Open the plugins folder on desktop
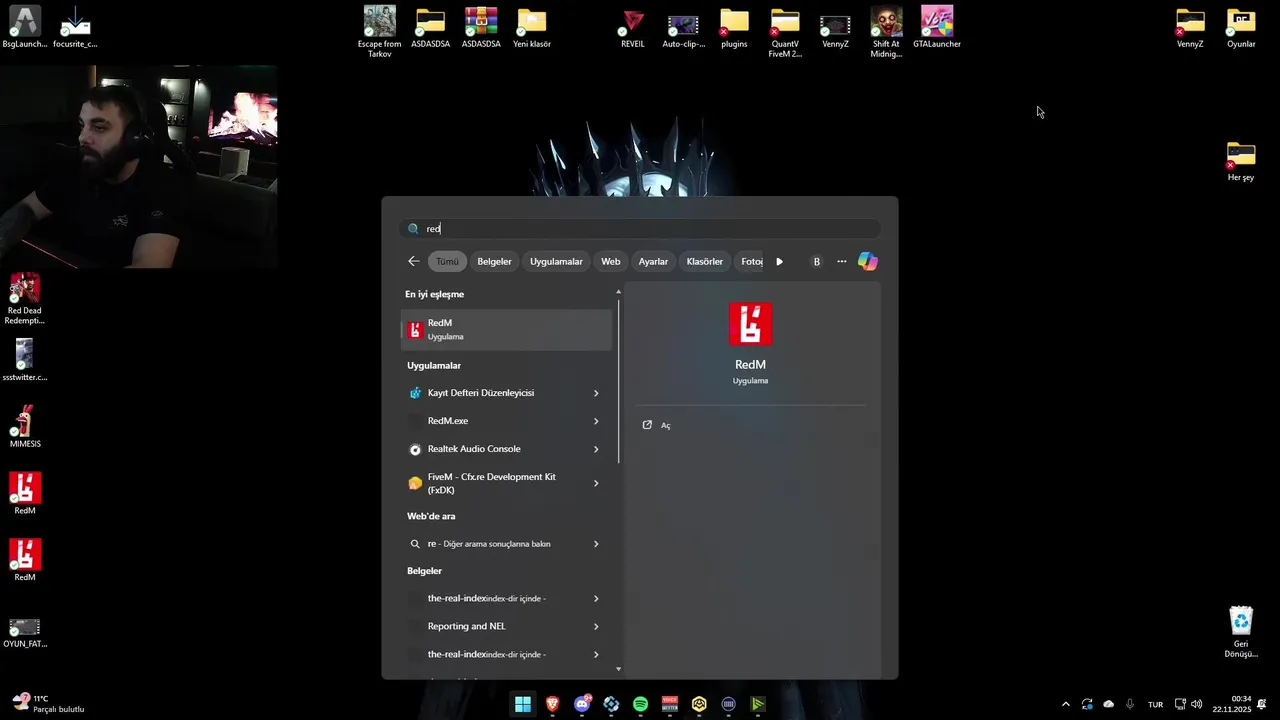Viewport: 1280px width, 720px height. [734, 27]
